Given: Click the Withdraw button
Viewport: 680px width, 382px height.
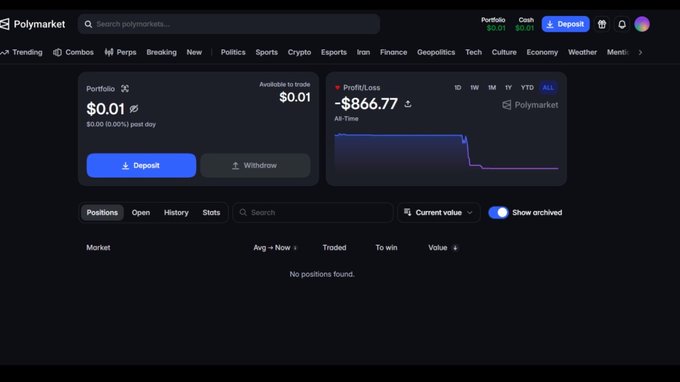Looking at the screenshot, I should coord(255,165).
